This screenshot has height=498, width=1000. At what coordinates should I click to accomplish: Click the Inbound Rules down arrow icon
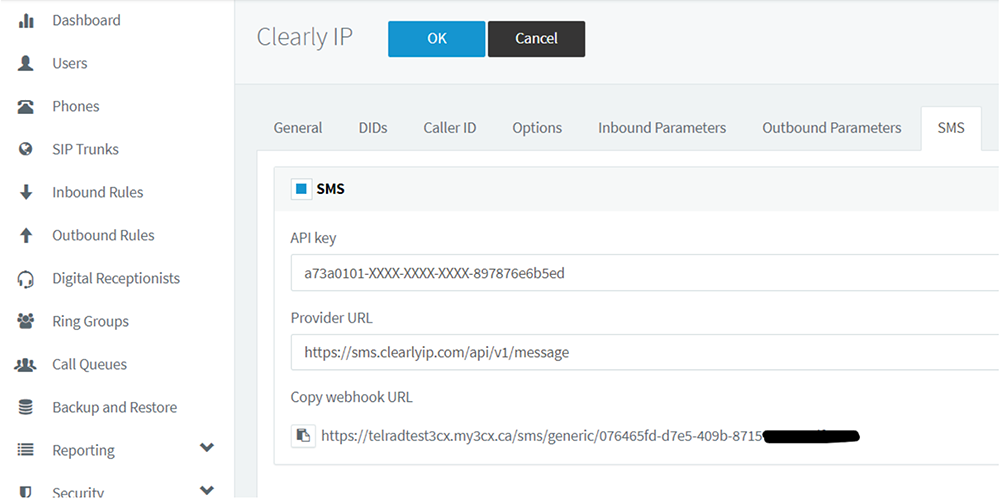click(x=26, y=193)
